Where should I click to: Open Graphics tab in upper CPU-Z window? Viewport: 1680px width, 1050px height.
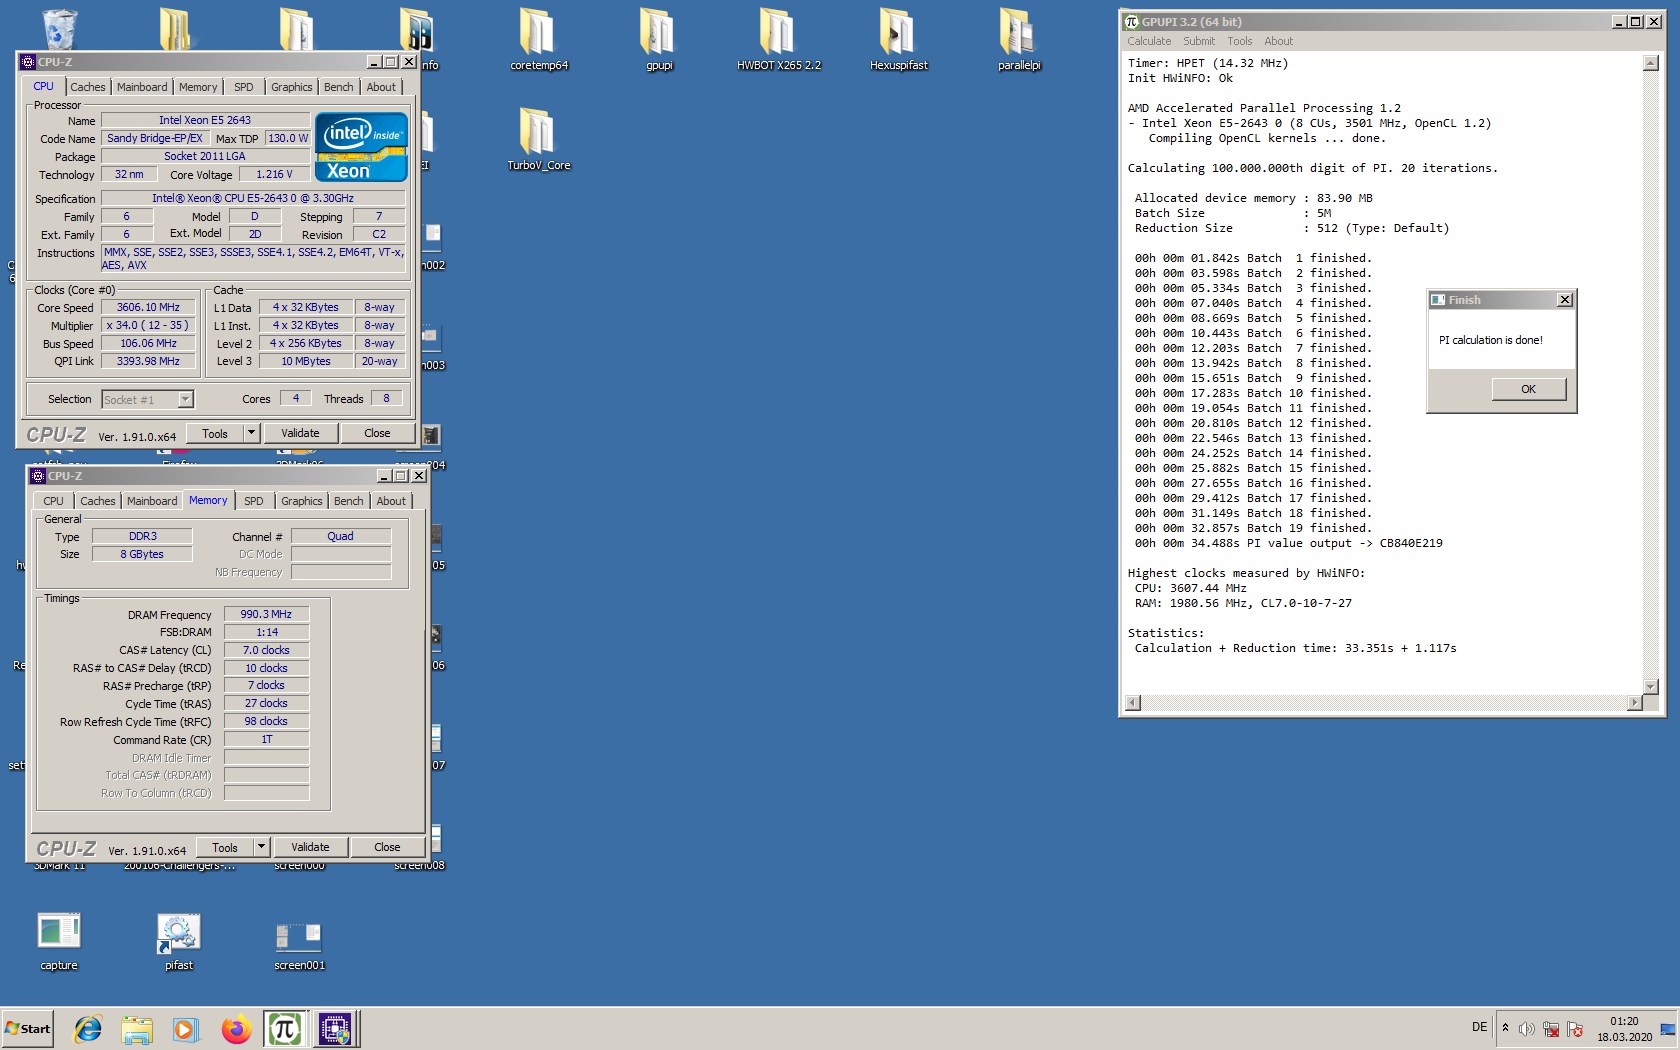[292, 87]
